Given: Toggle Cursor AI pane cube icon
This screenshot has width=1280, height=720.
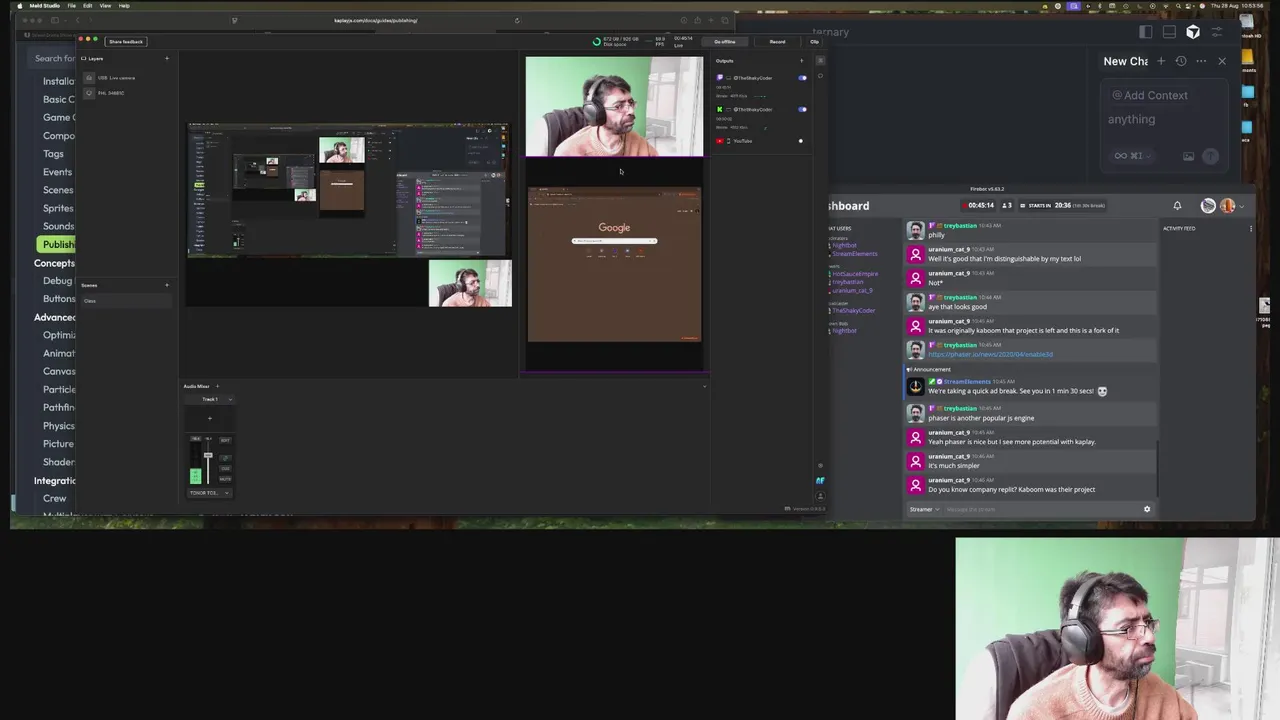Looking at the screenshot, I should click(1193, 32).
